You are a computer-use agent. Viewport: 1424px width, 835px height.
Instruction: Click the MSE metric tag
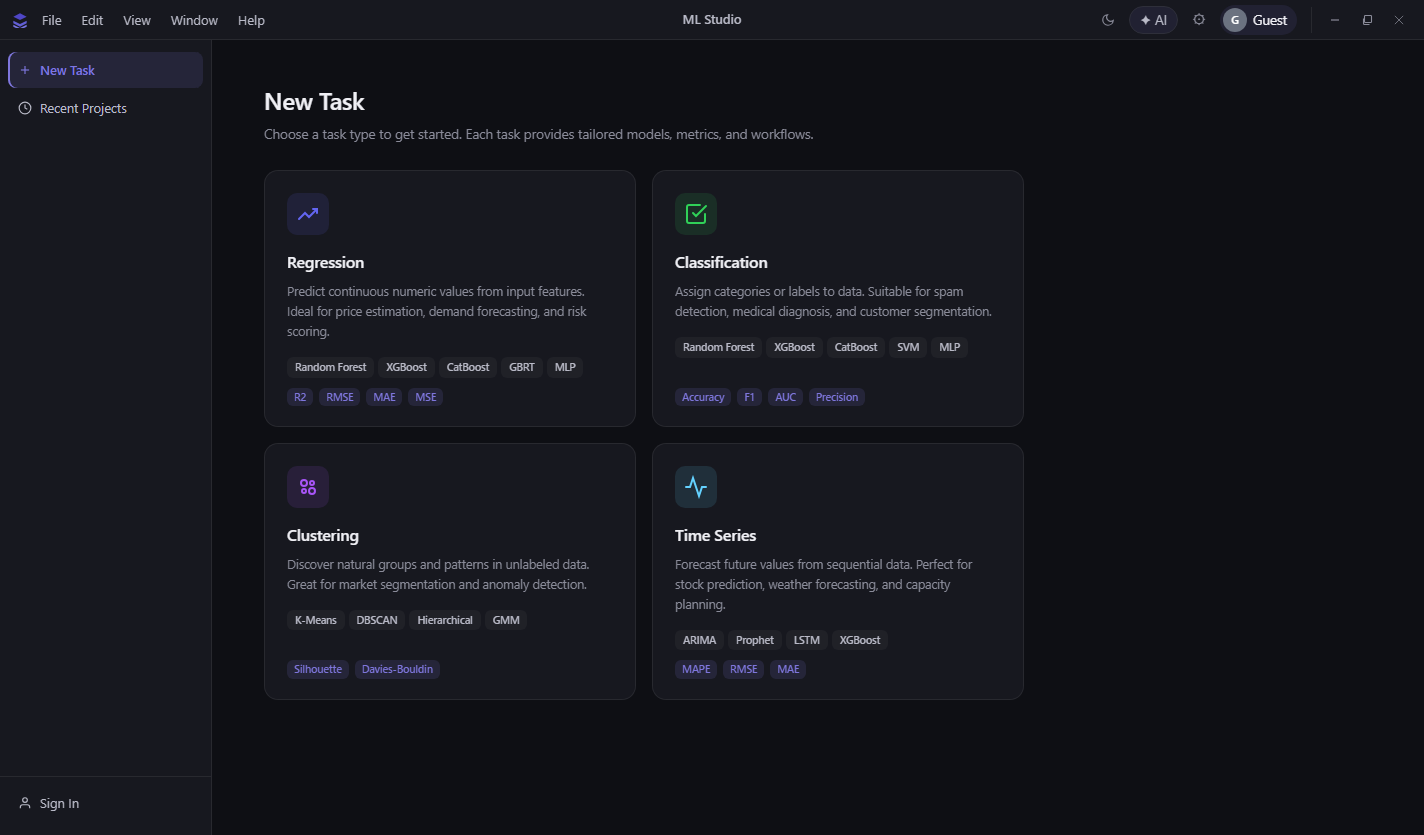(x=426, y=397)
